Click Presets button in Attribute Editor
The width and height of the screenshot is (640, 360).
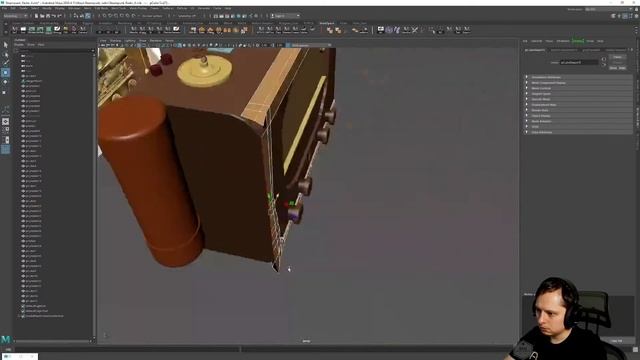(617, 62)
